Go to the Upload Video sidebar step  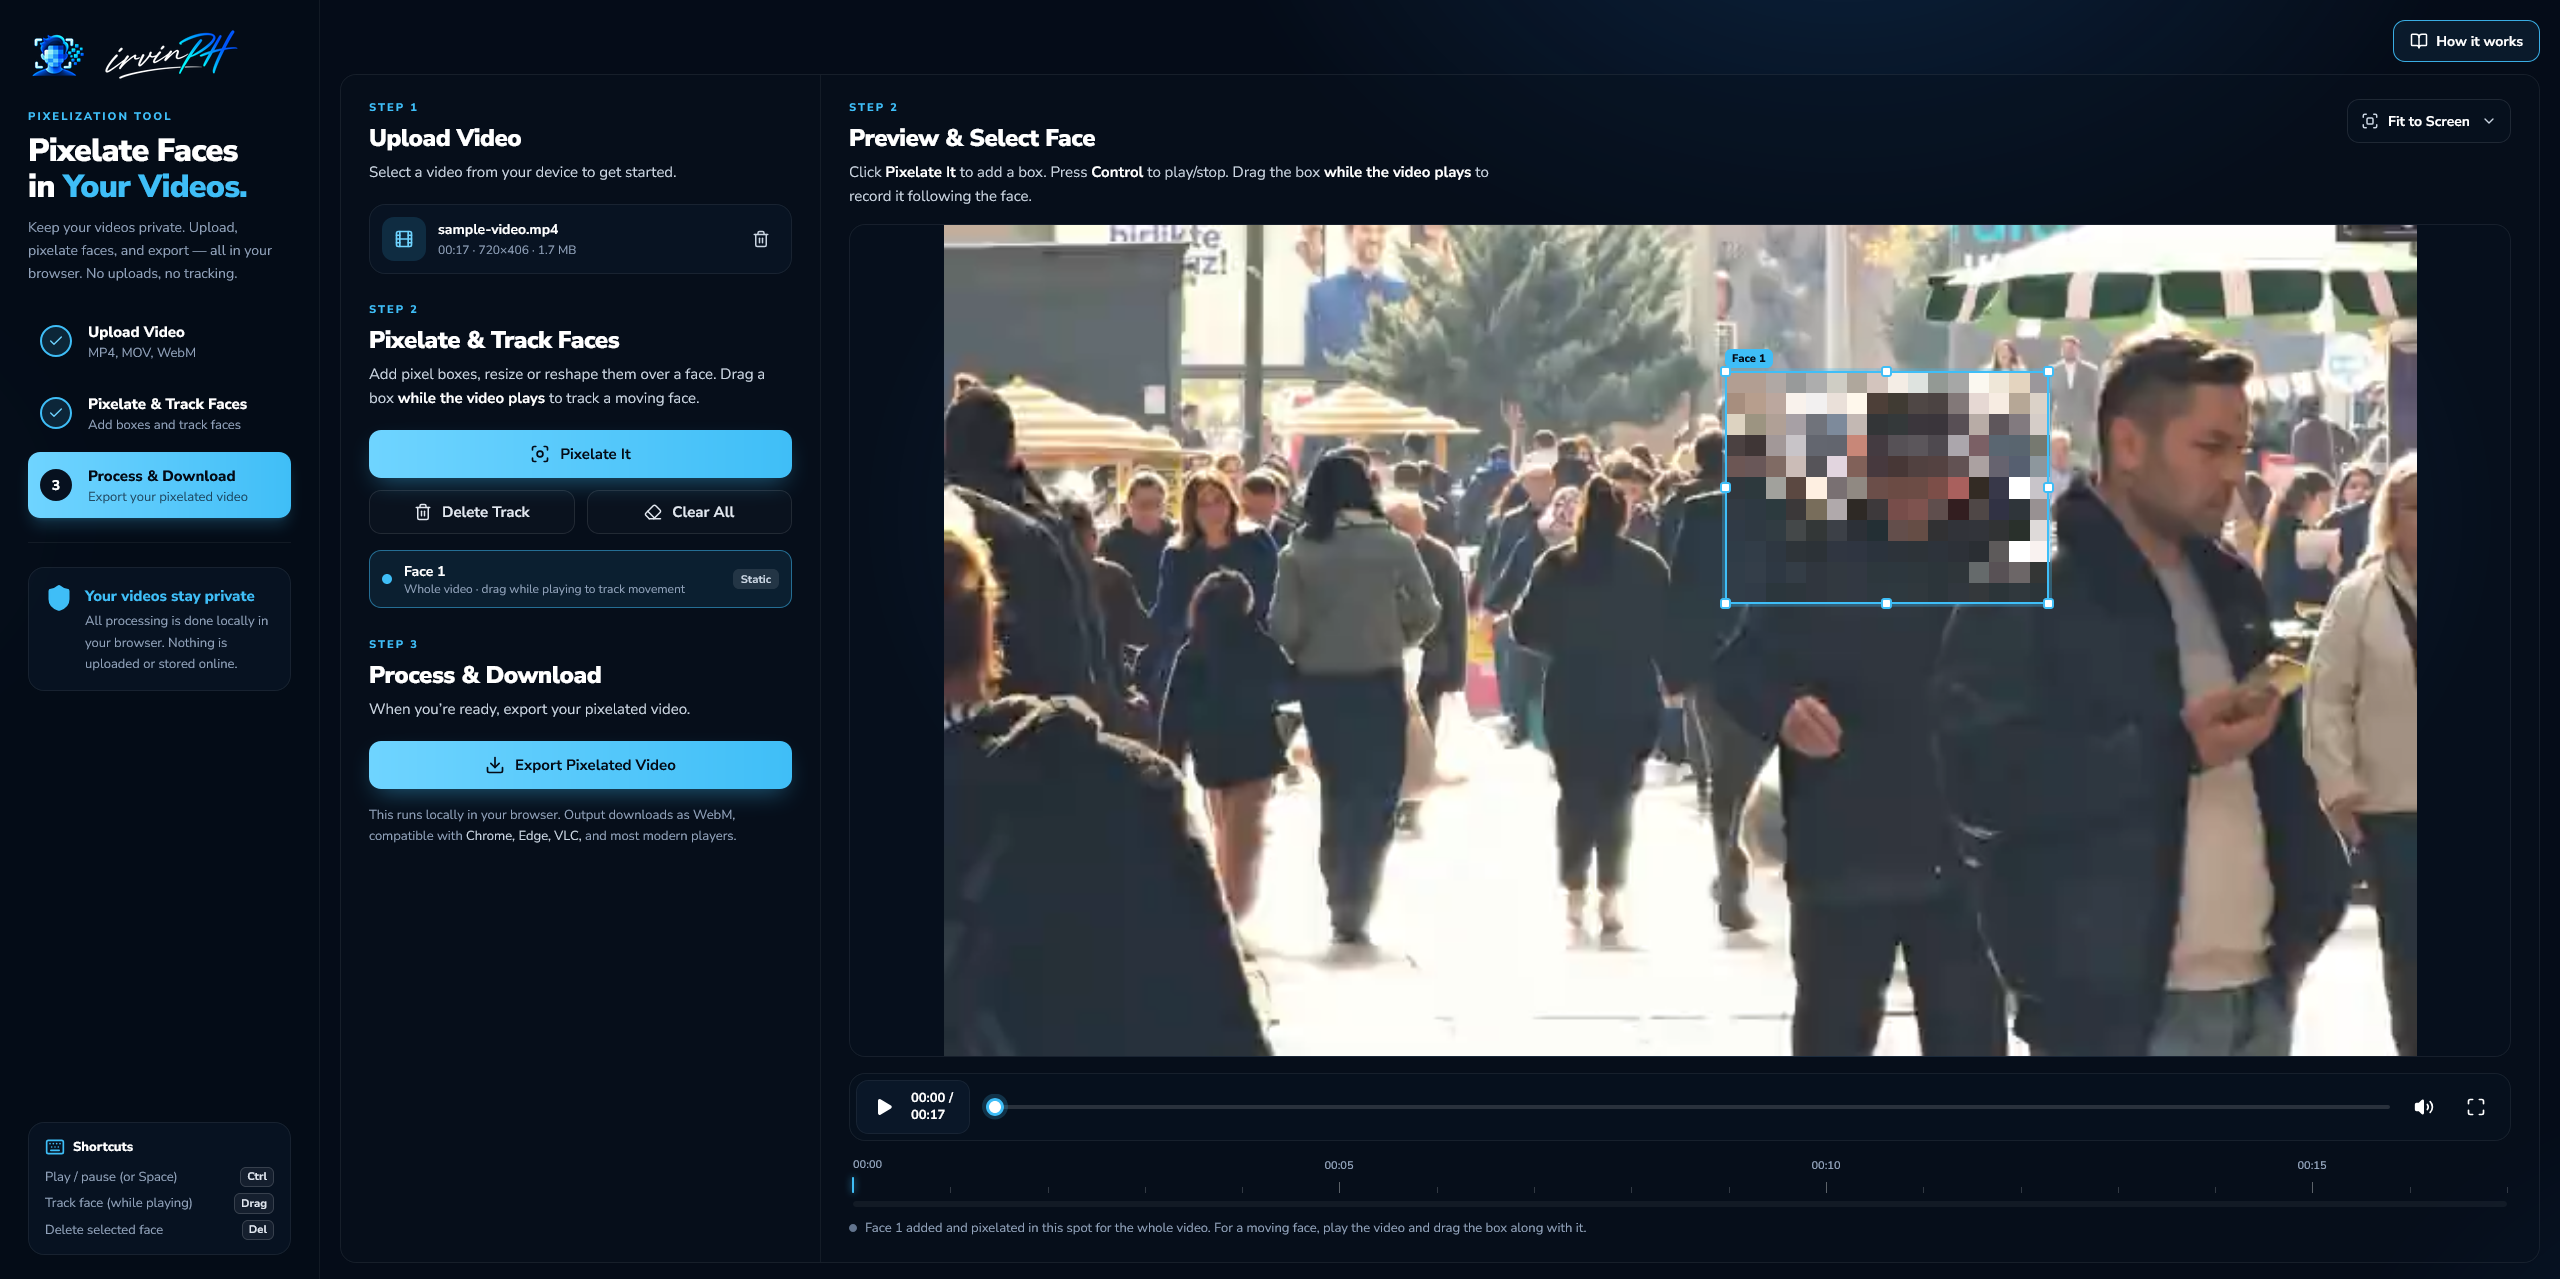coord(160,341)
